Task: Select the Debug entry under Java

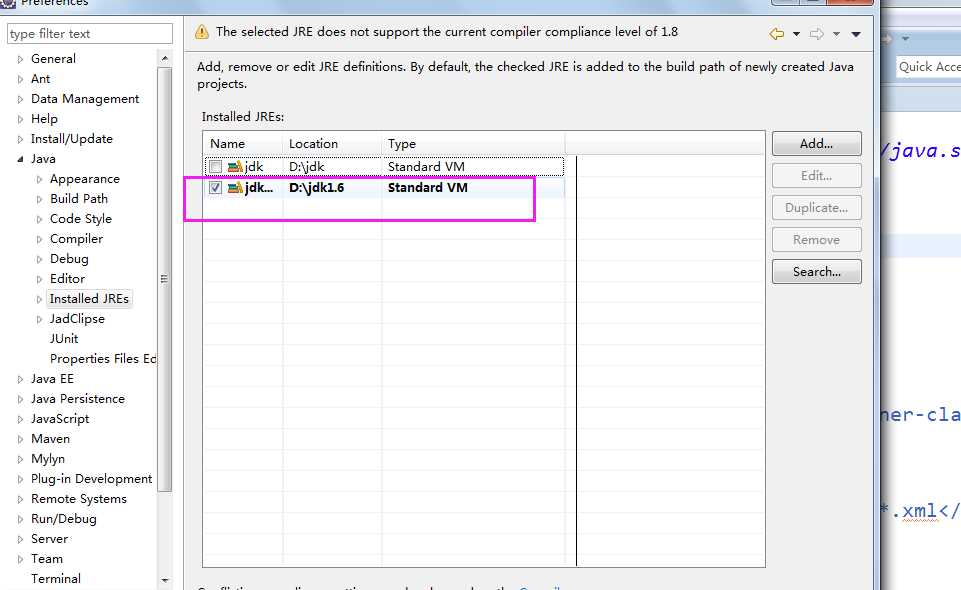Action: coord(69,259)
